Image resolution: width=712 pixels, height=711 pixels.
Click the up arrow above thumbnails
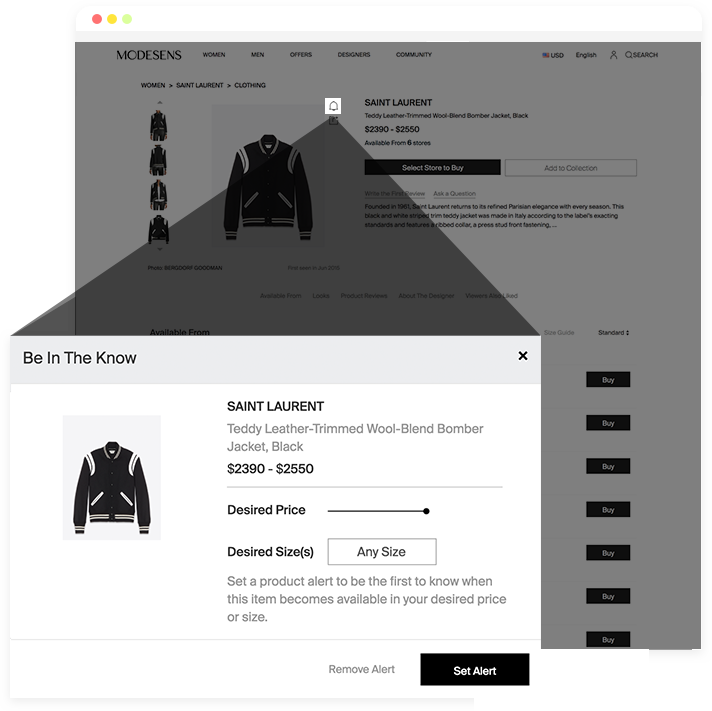pyautogui.click(x=159, y=103)
